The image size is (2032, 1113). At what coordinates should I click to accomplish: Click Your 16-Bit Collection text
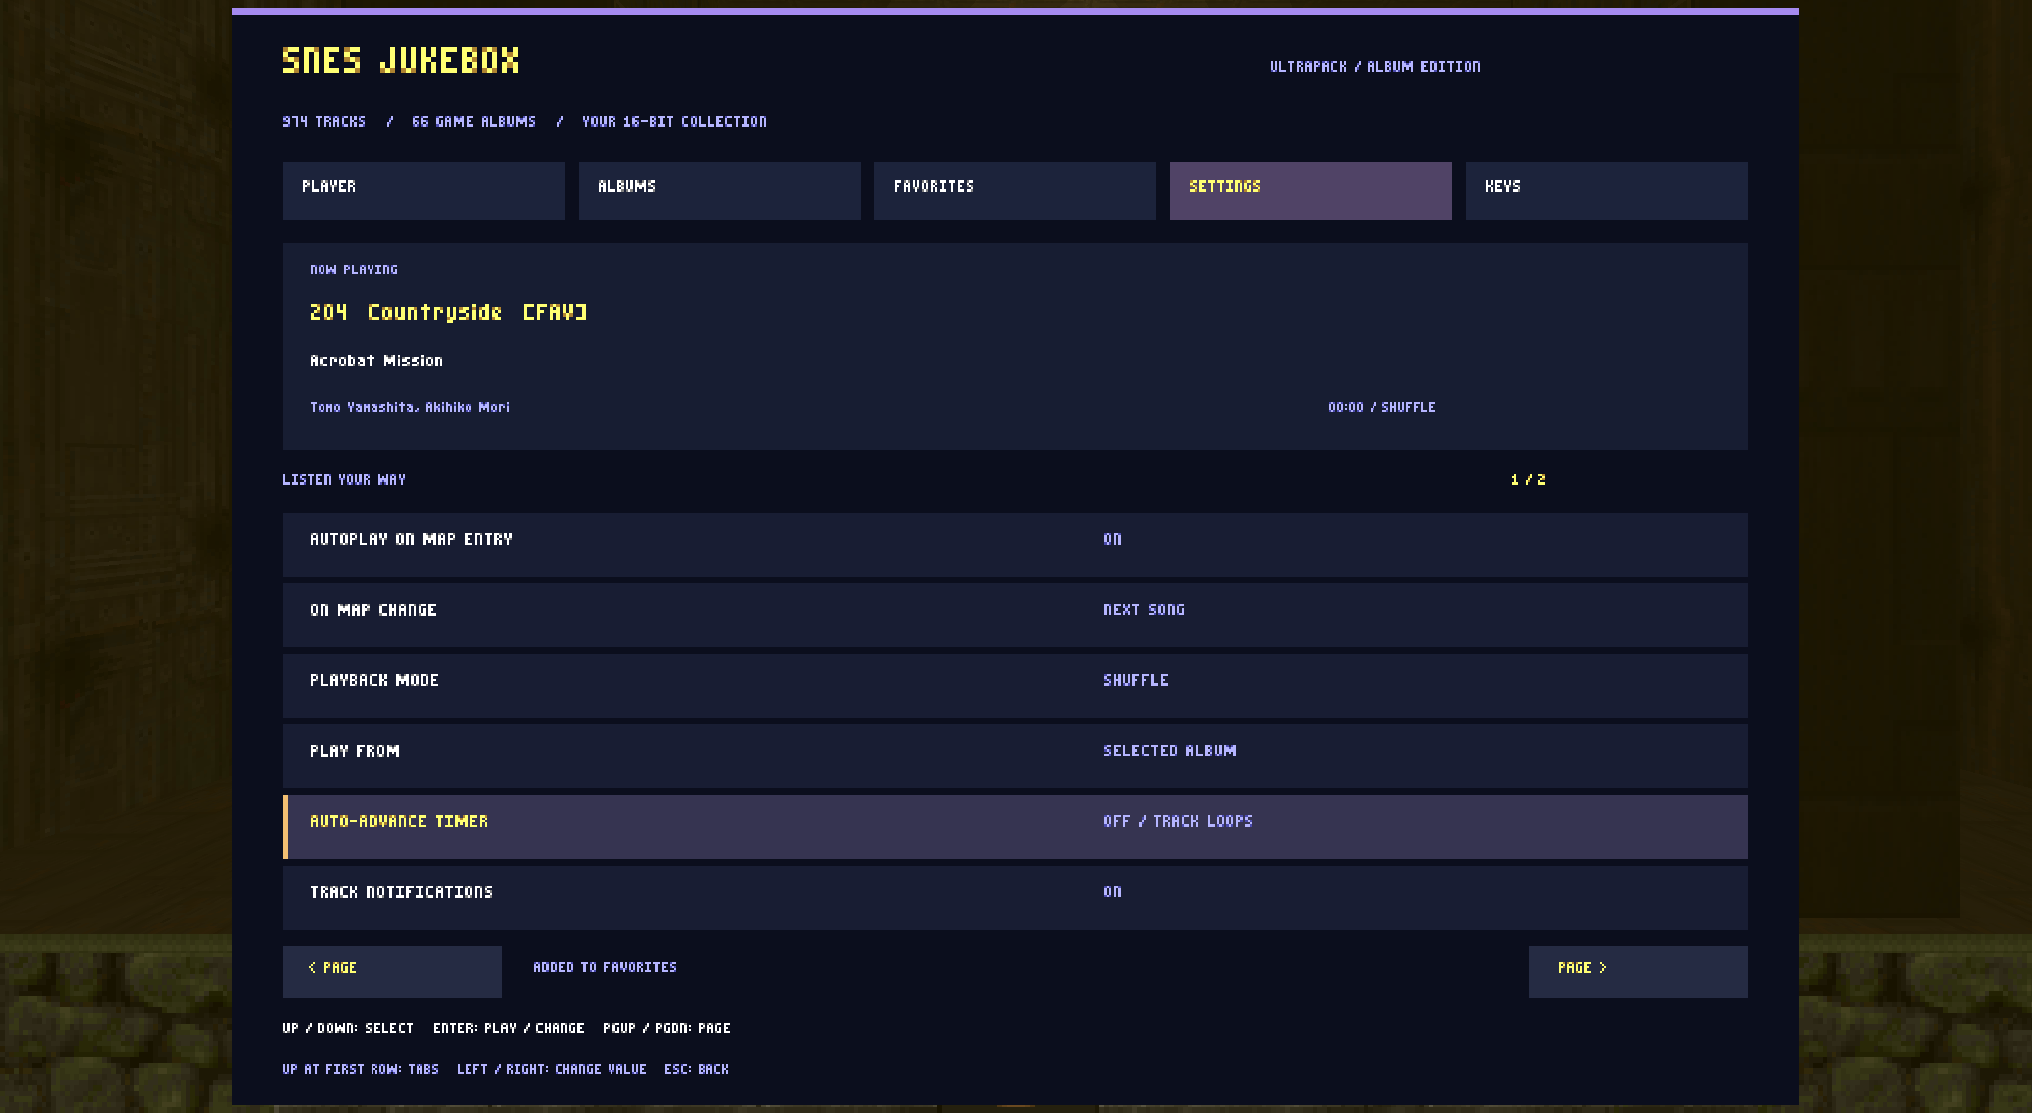point(674,122)
